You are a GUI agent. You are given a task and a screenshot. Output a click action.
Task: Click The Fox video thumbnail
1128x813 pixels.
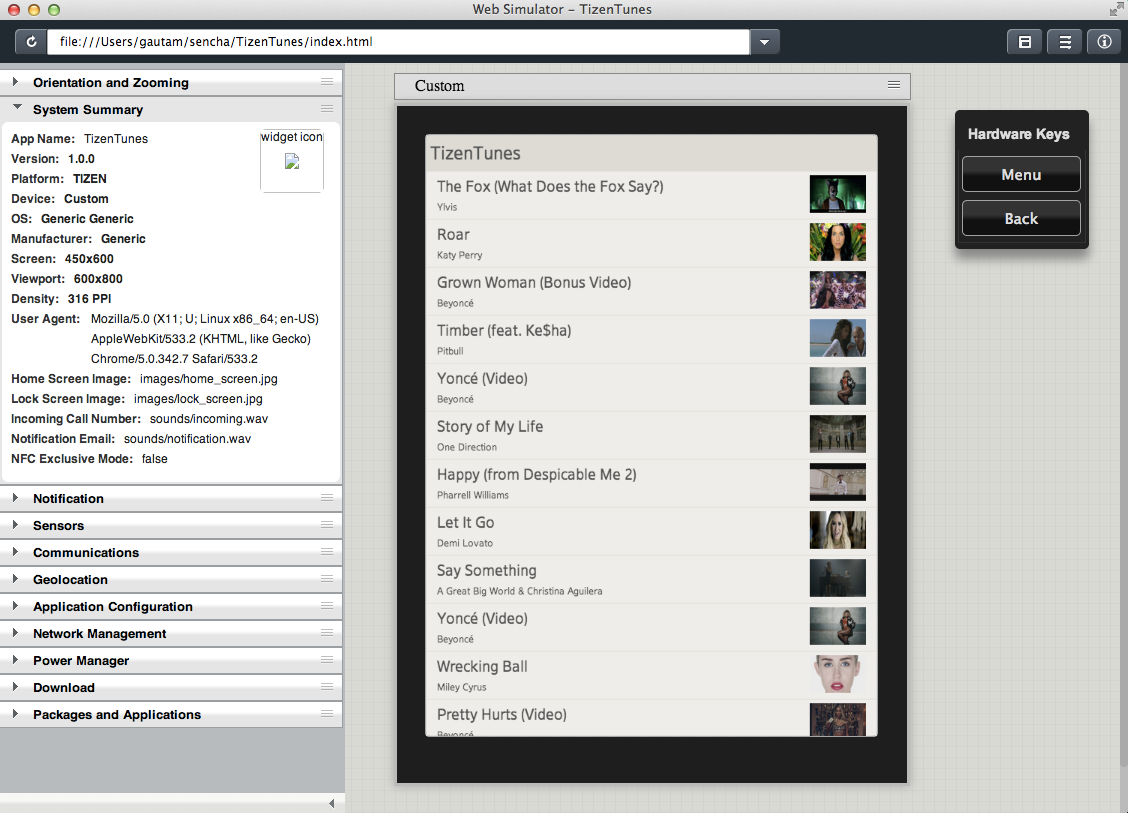point(837,194)
